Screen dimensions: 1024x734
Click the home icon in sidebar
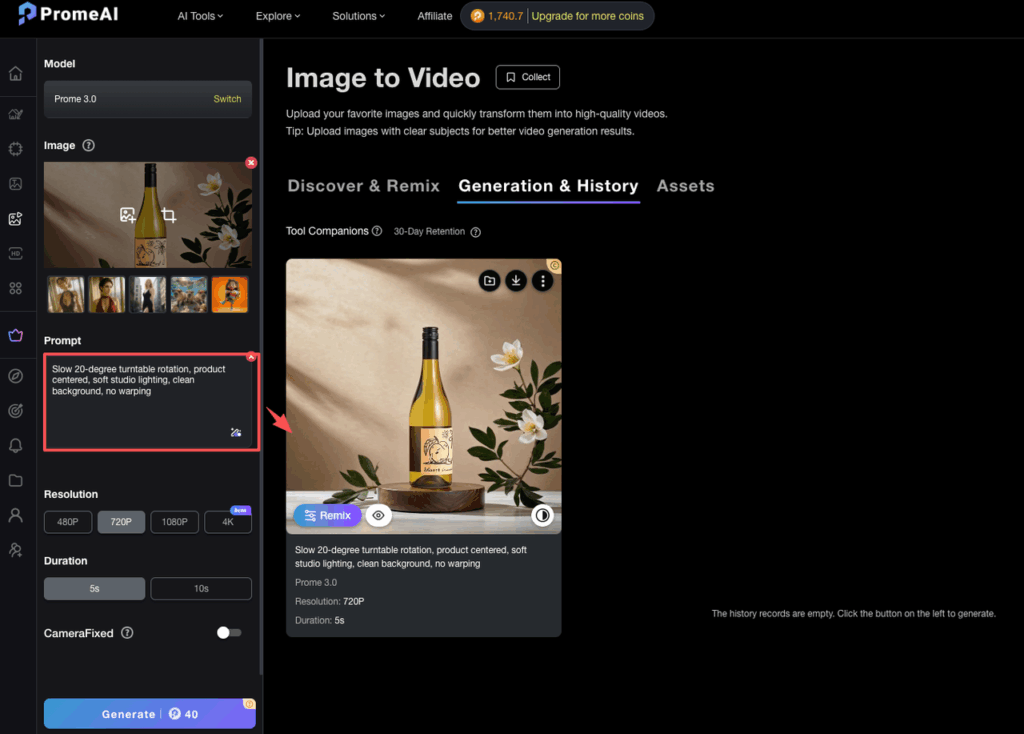click(x=16, y=74)
